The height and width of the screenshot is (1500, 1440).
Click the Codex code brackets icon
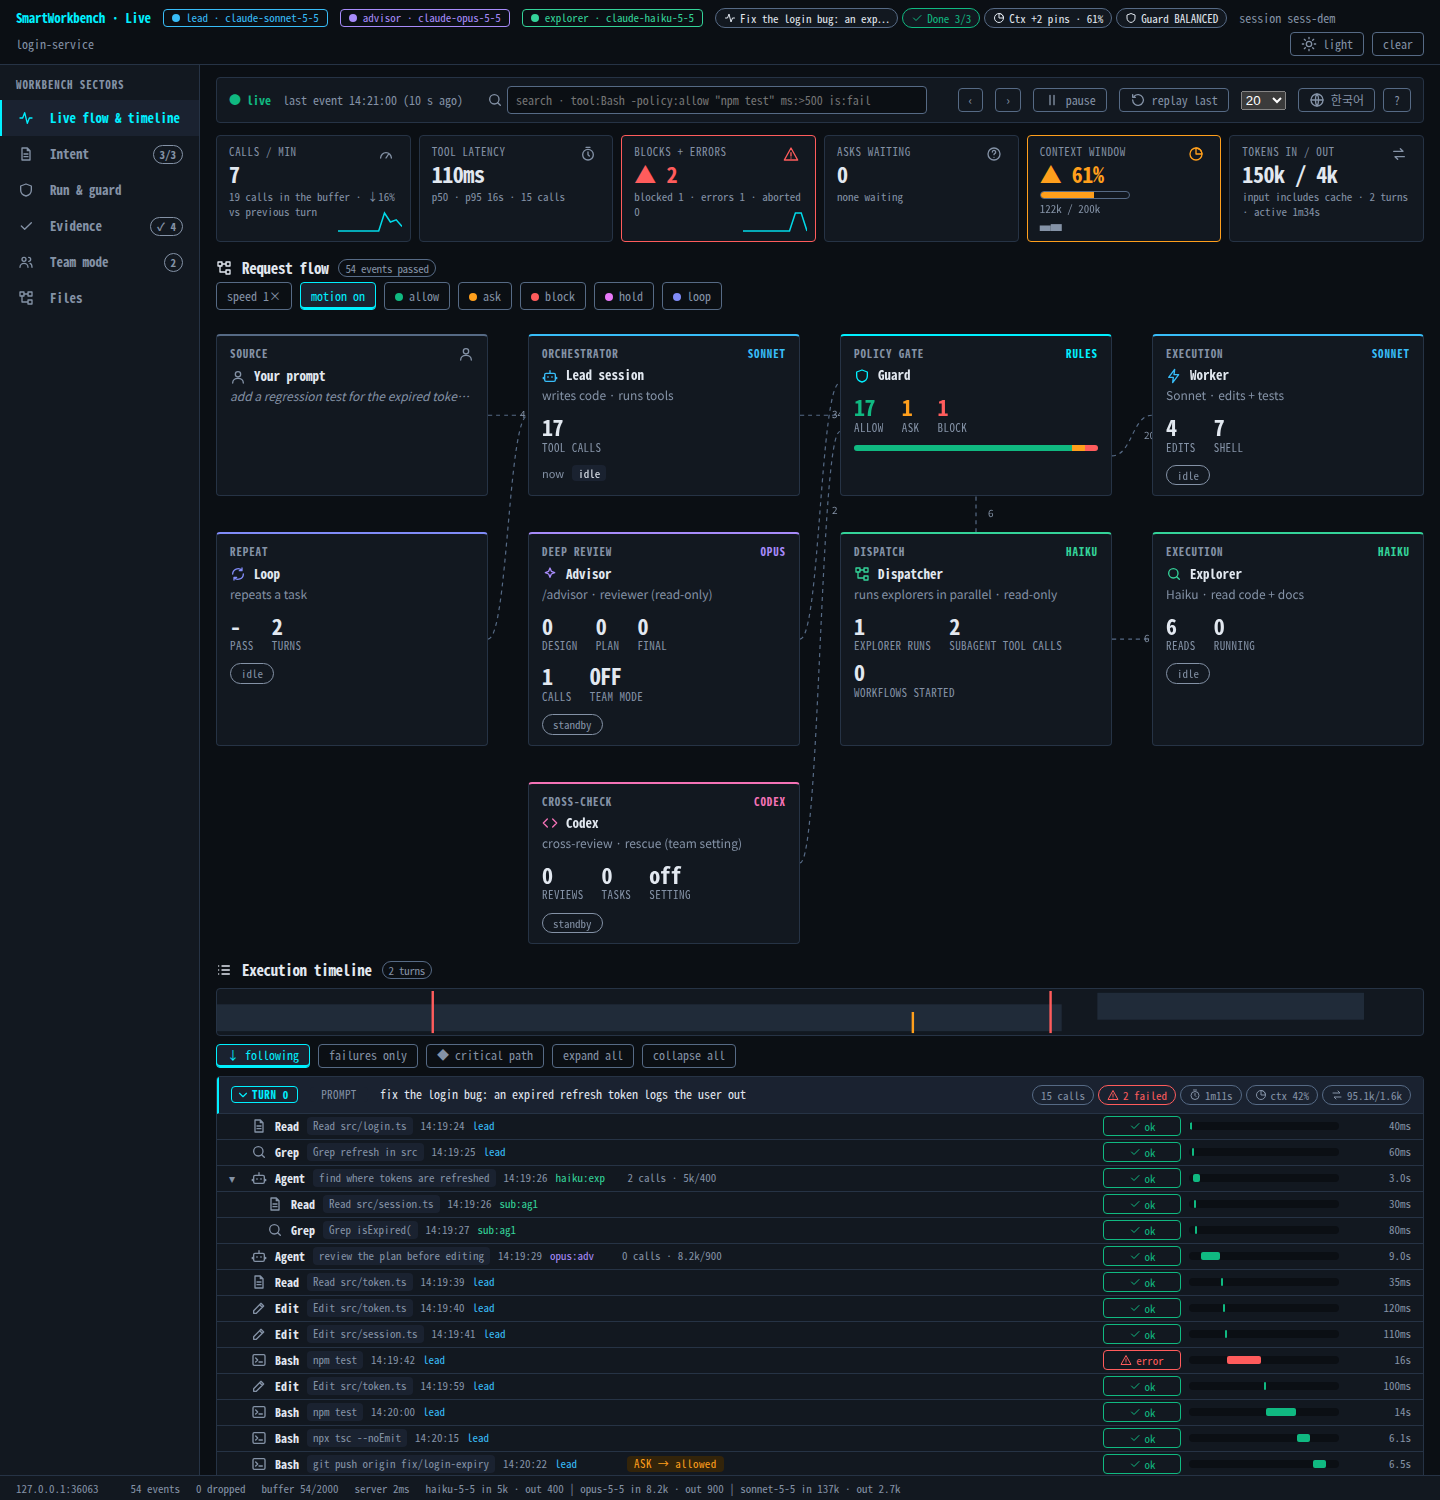[x=550, y=823]
